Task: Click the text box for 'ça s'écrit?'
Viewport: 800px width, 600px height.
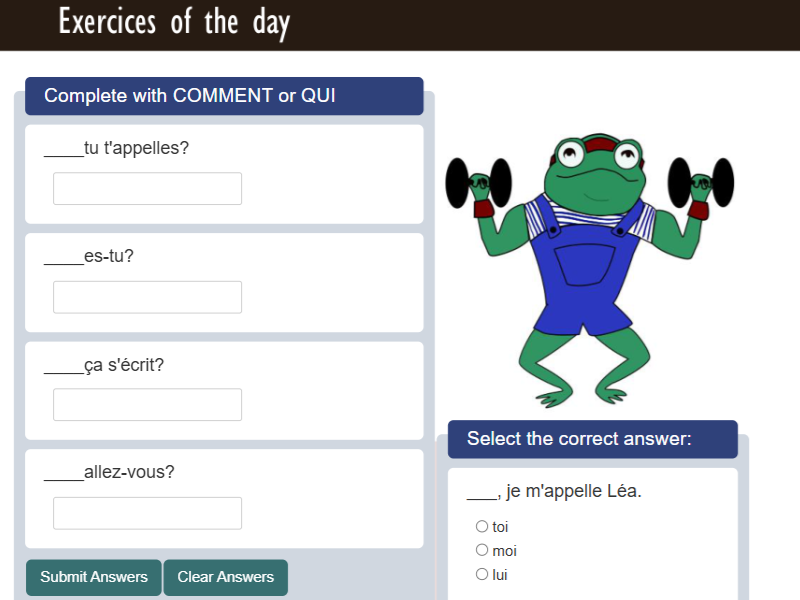Action: coord(147,405)
